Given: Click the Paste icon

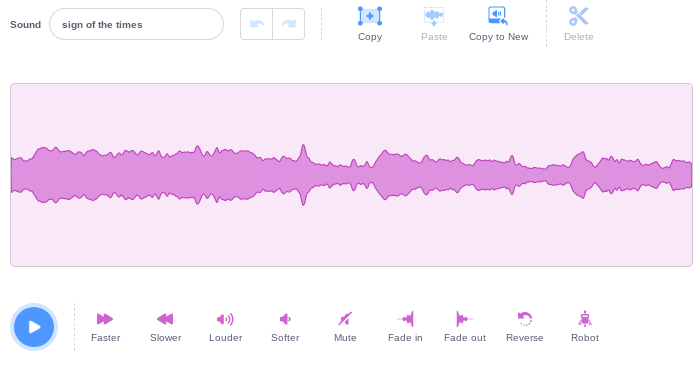Looking at the screenshot, I should coord(434,16).
